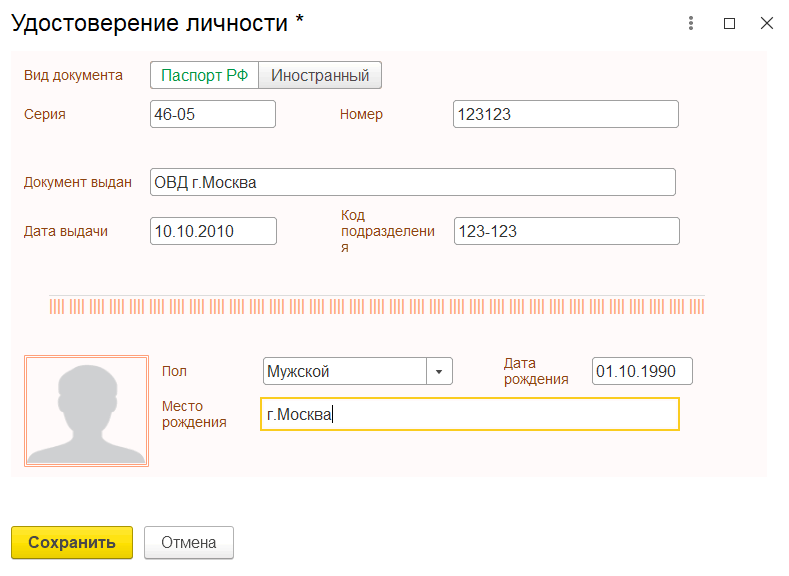
Task: Close the identity document window
Action: [x=767, y=24]
